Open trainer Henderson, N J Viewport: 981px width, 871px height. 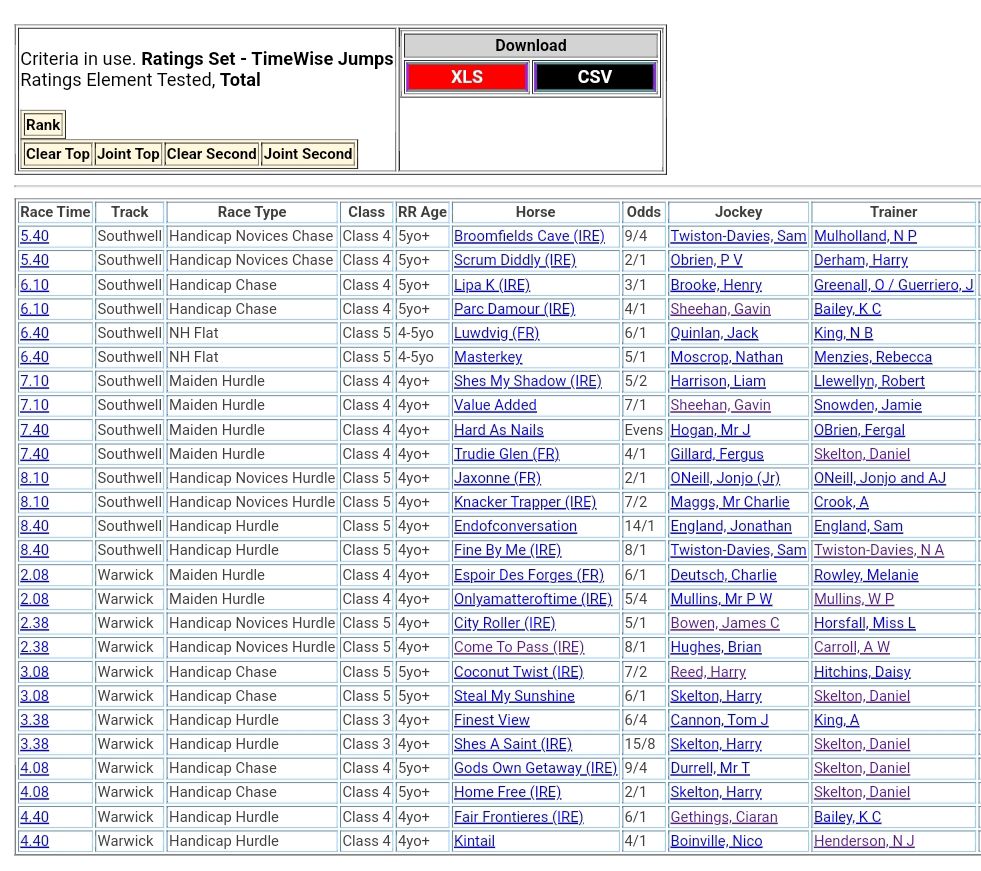click(x=864, y=841)
